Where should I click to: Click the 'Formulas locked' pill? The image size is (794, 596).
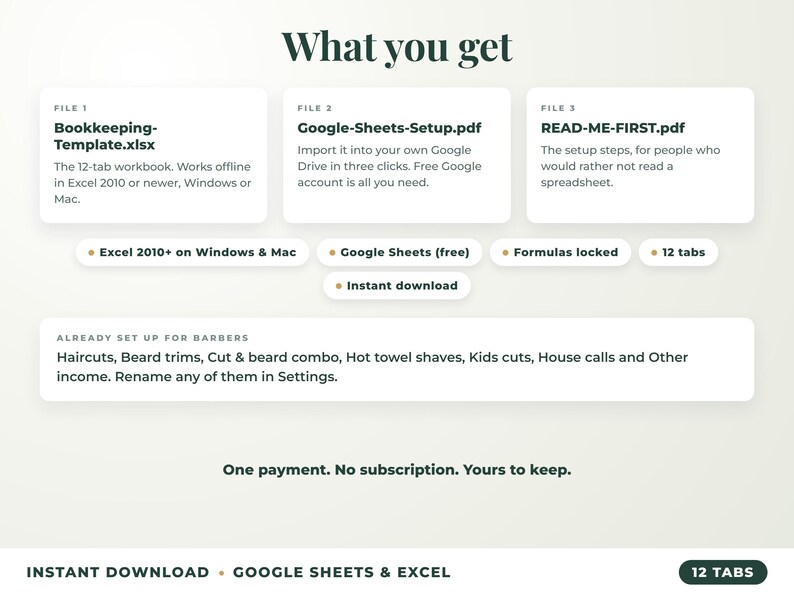(x=561, y=252)
